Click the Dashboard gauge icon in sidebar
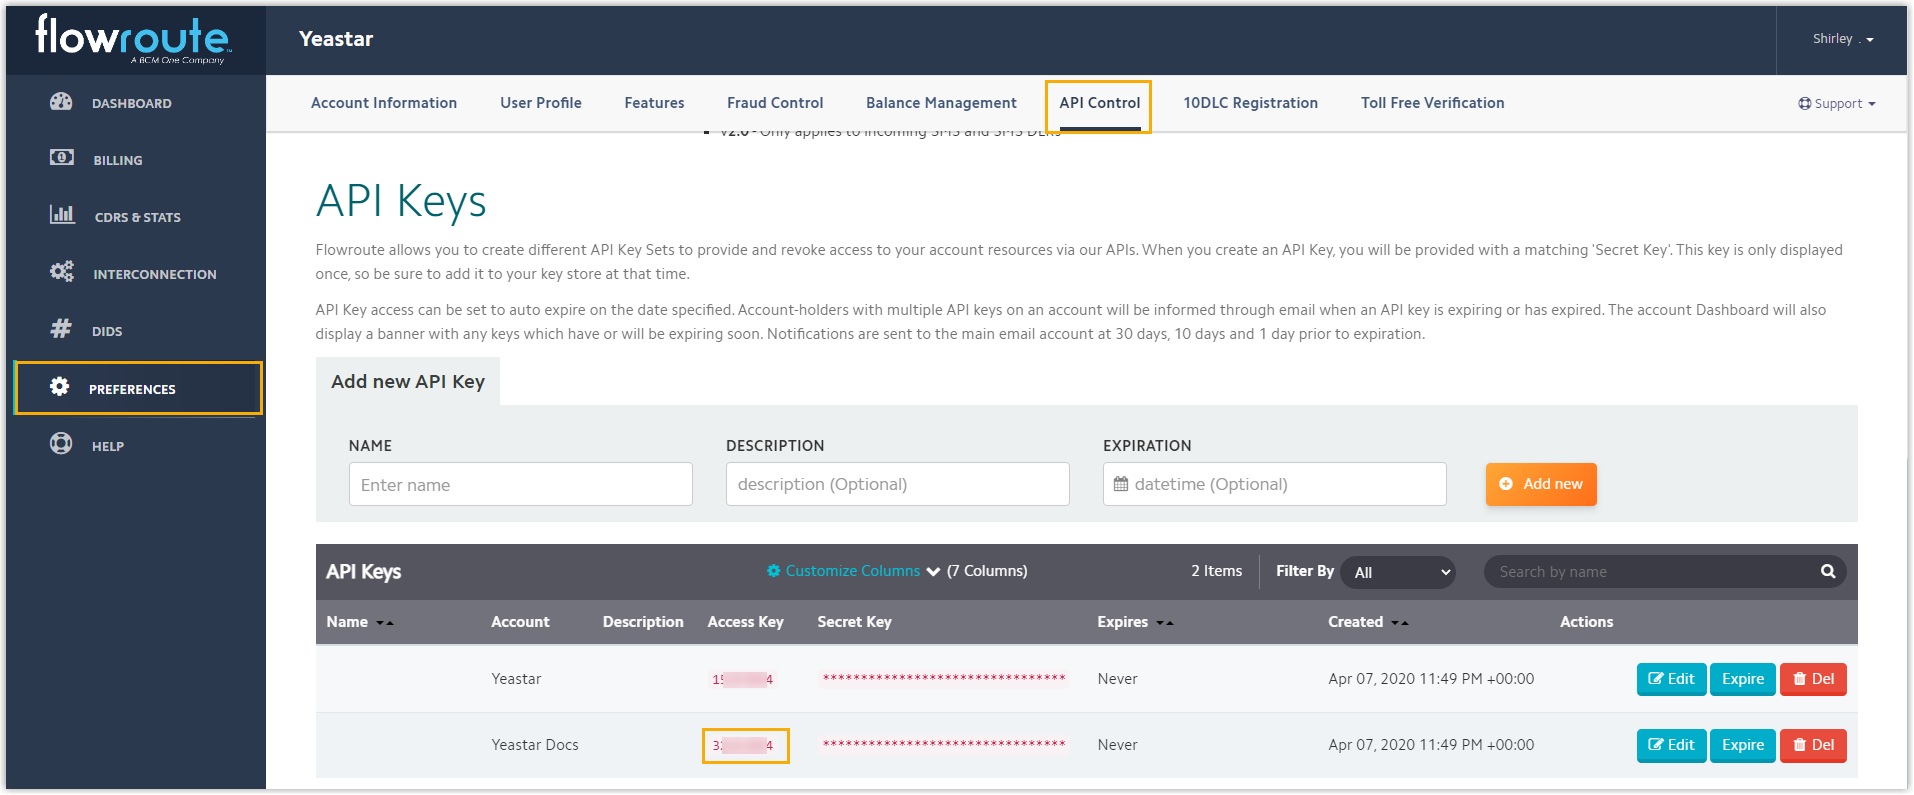1914x795 pixels. [x=61, y=102]
